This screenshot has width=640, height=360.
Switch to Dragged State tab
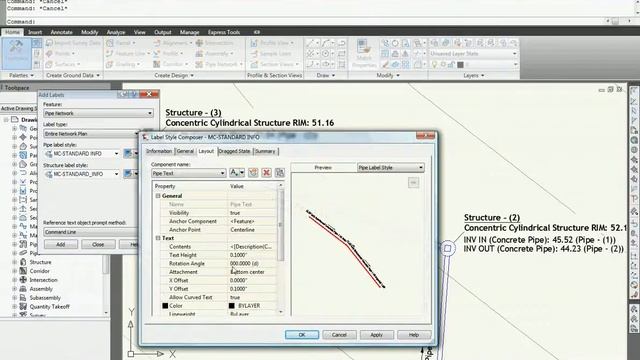(x=234, y=151)
